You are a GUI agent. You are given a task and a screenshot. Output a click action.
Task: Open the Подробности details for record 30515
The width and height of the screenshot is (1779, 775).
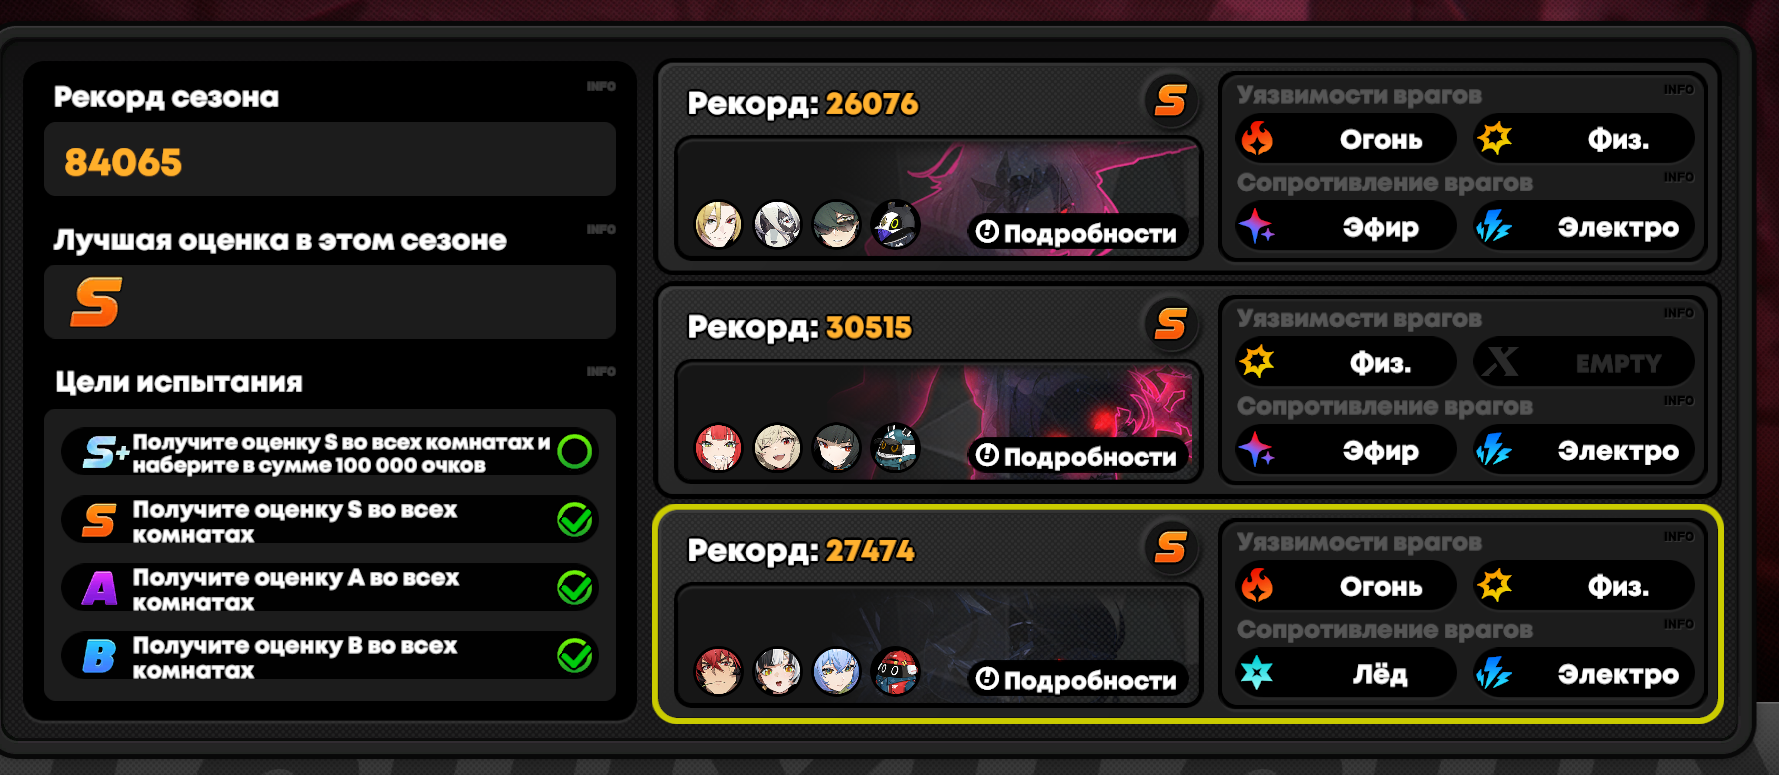[x=1076, y=456]
